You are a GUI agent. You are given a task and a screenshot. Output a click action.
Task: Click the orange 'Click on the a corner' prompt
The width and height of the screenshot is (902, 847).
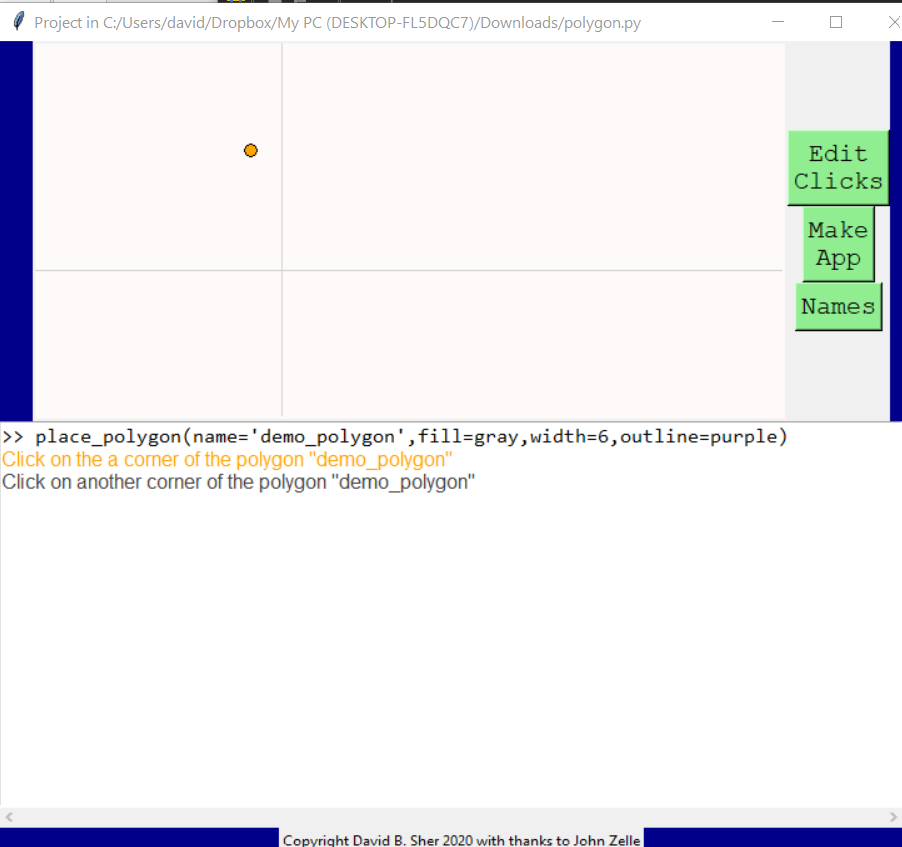(x=227, y=460)
